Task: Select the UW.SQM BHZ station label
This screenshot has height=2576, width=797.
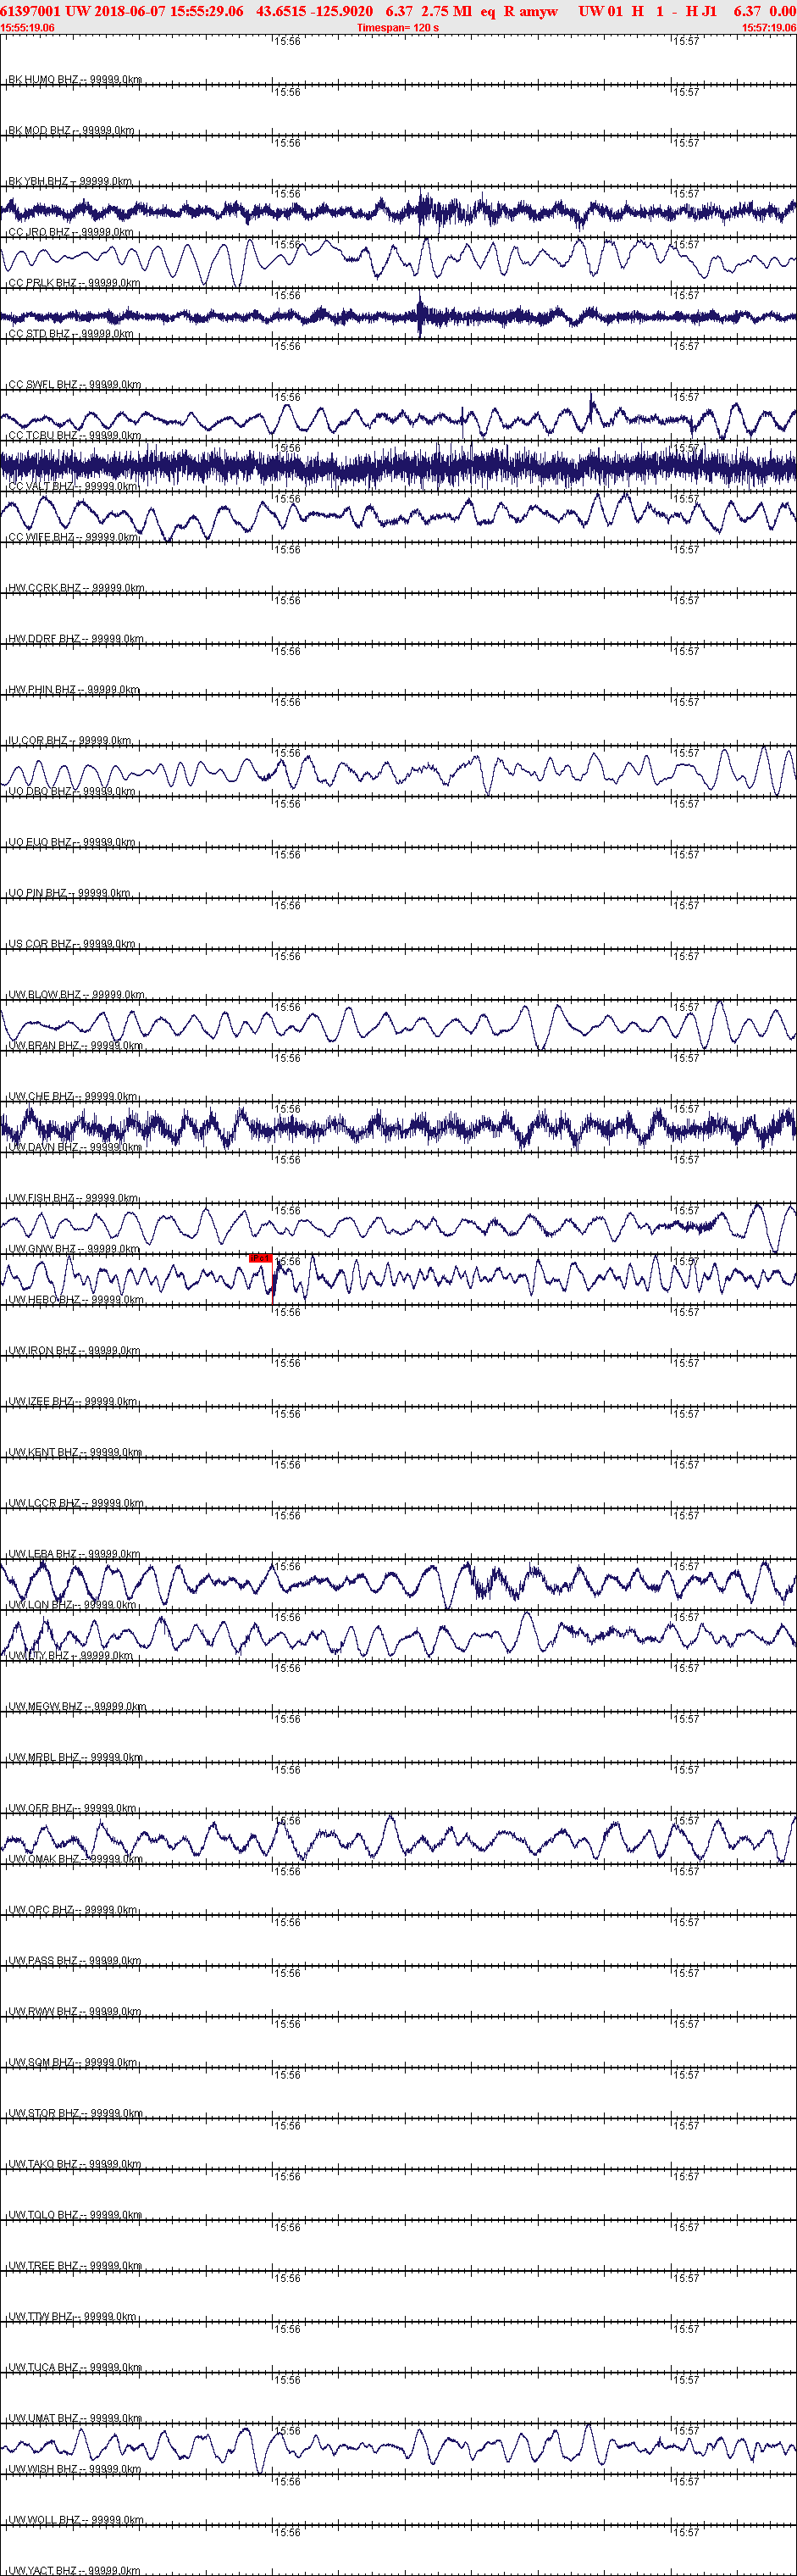Action: tap(73, 2063)
